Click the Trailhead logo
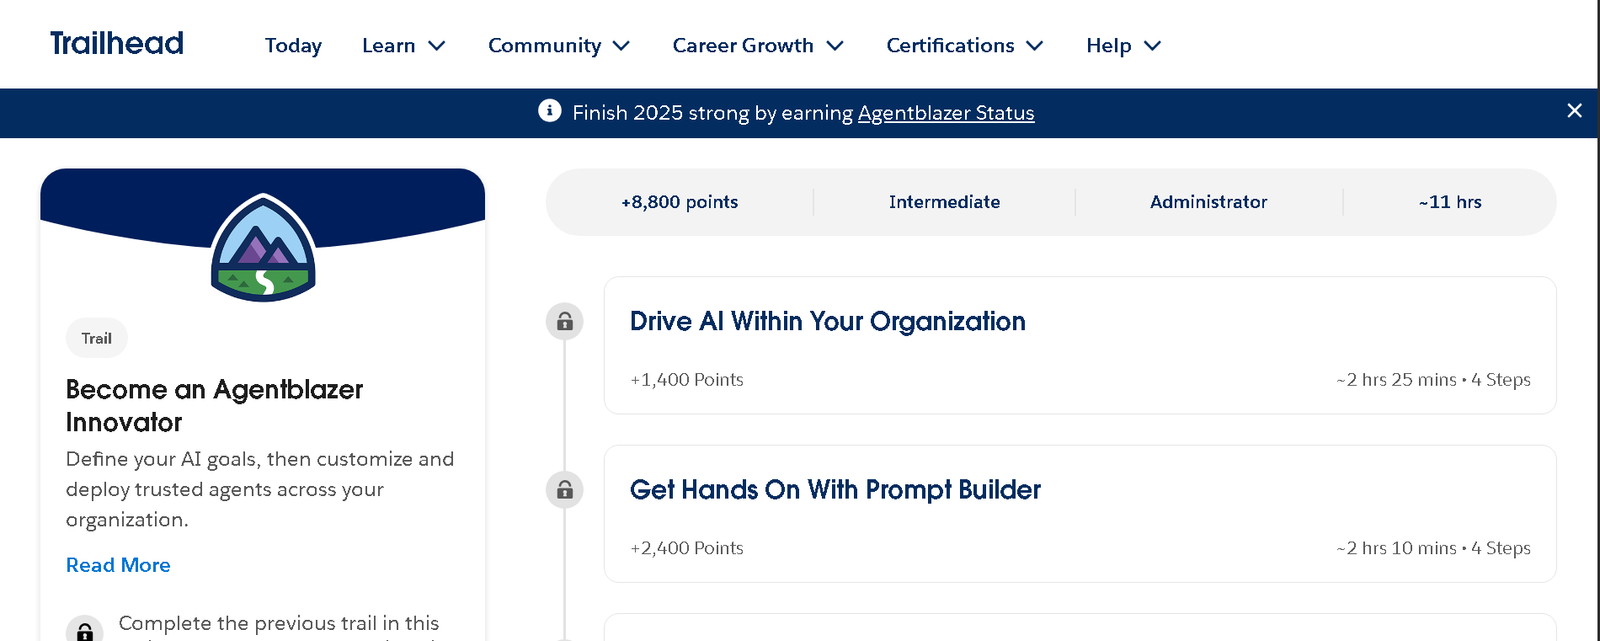The width and height of the screenshot is (1600, 641). [117, 43]
